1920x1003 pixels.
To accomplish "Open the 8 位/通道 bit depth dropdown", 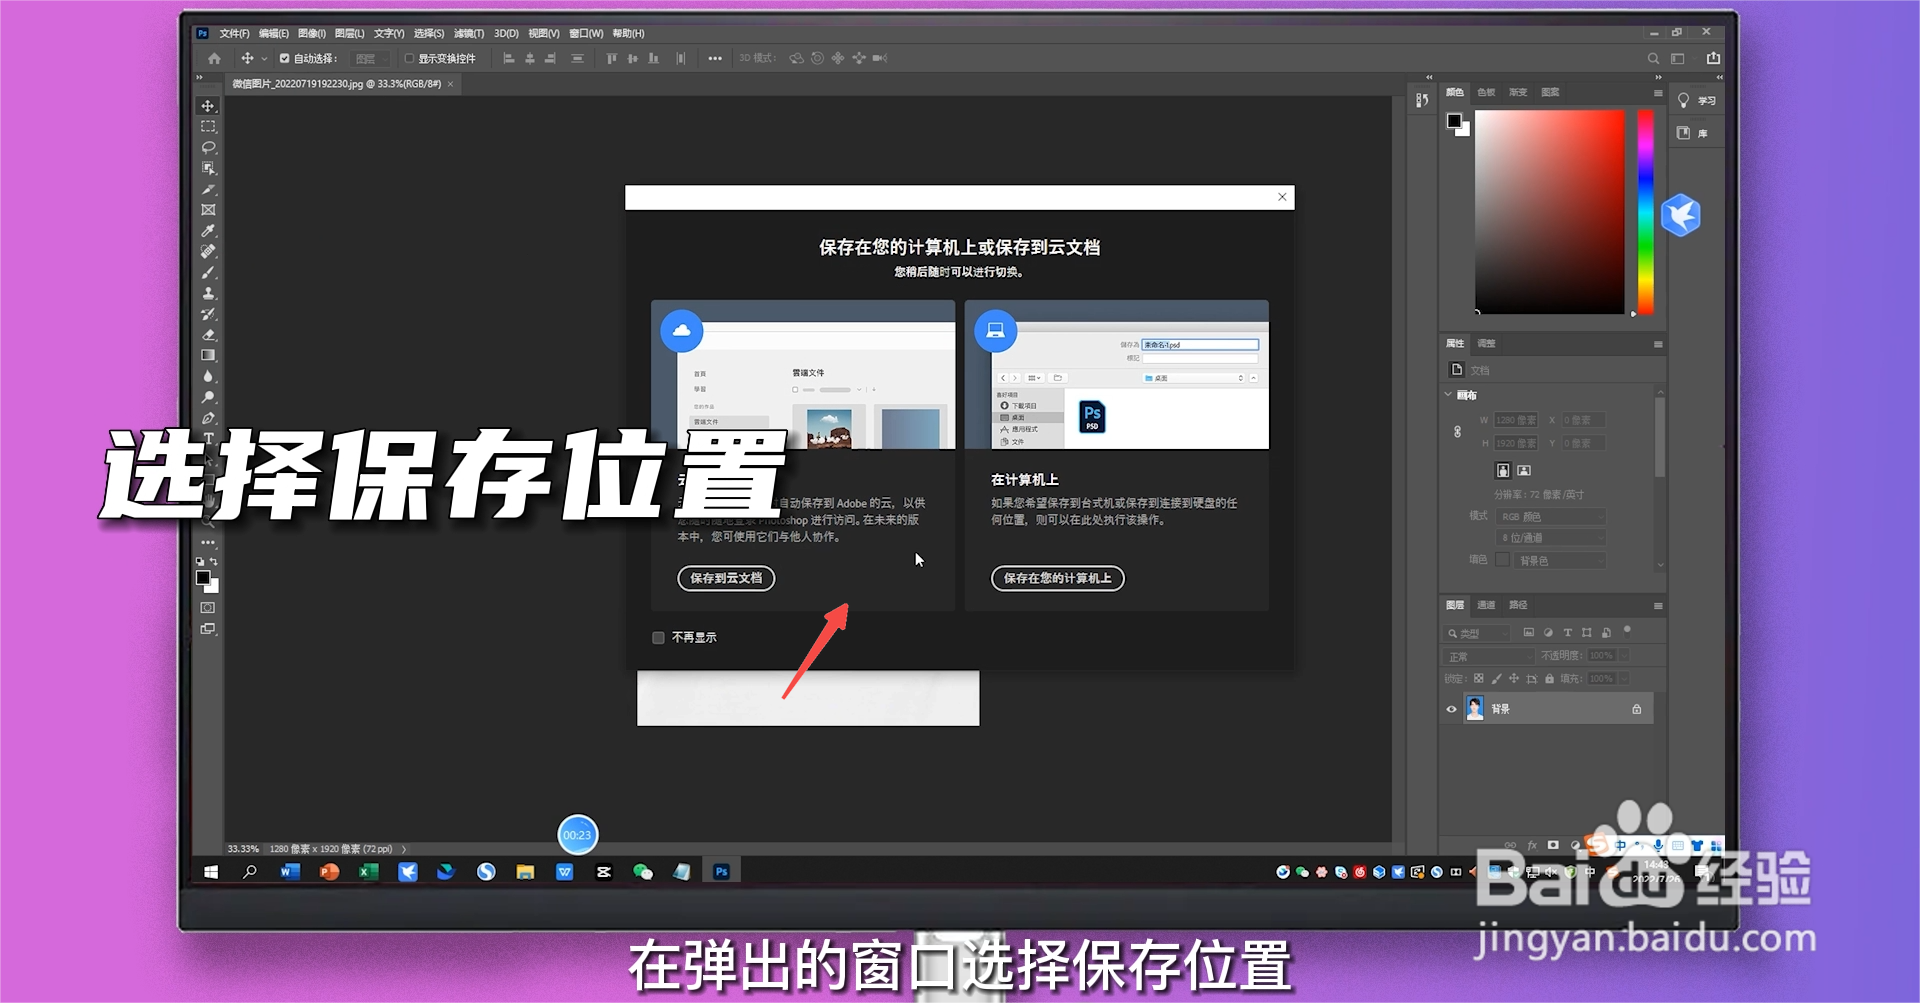I will coord(1551,538).
